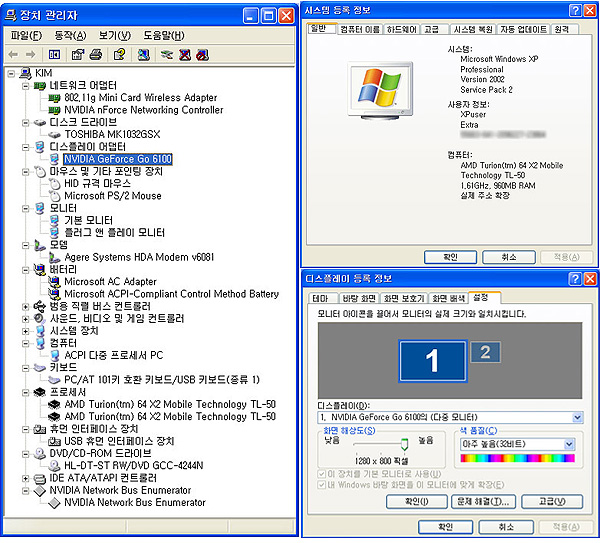Screen dimensions: 600x543
Task: Select ACPI 다중 프로세서 PC entry
Action: tap(113, 355)
